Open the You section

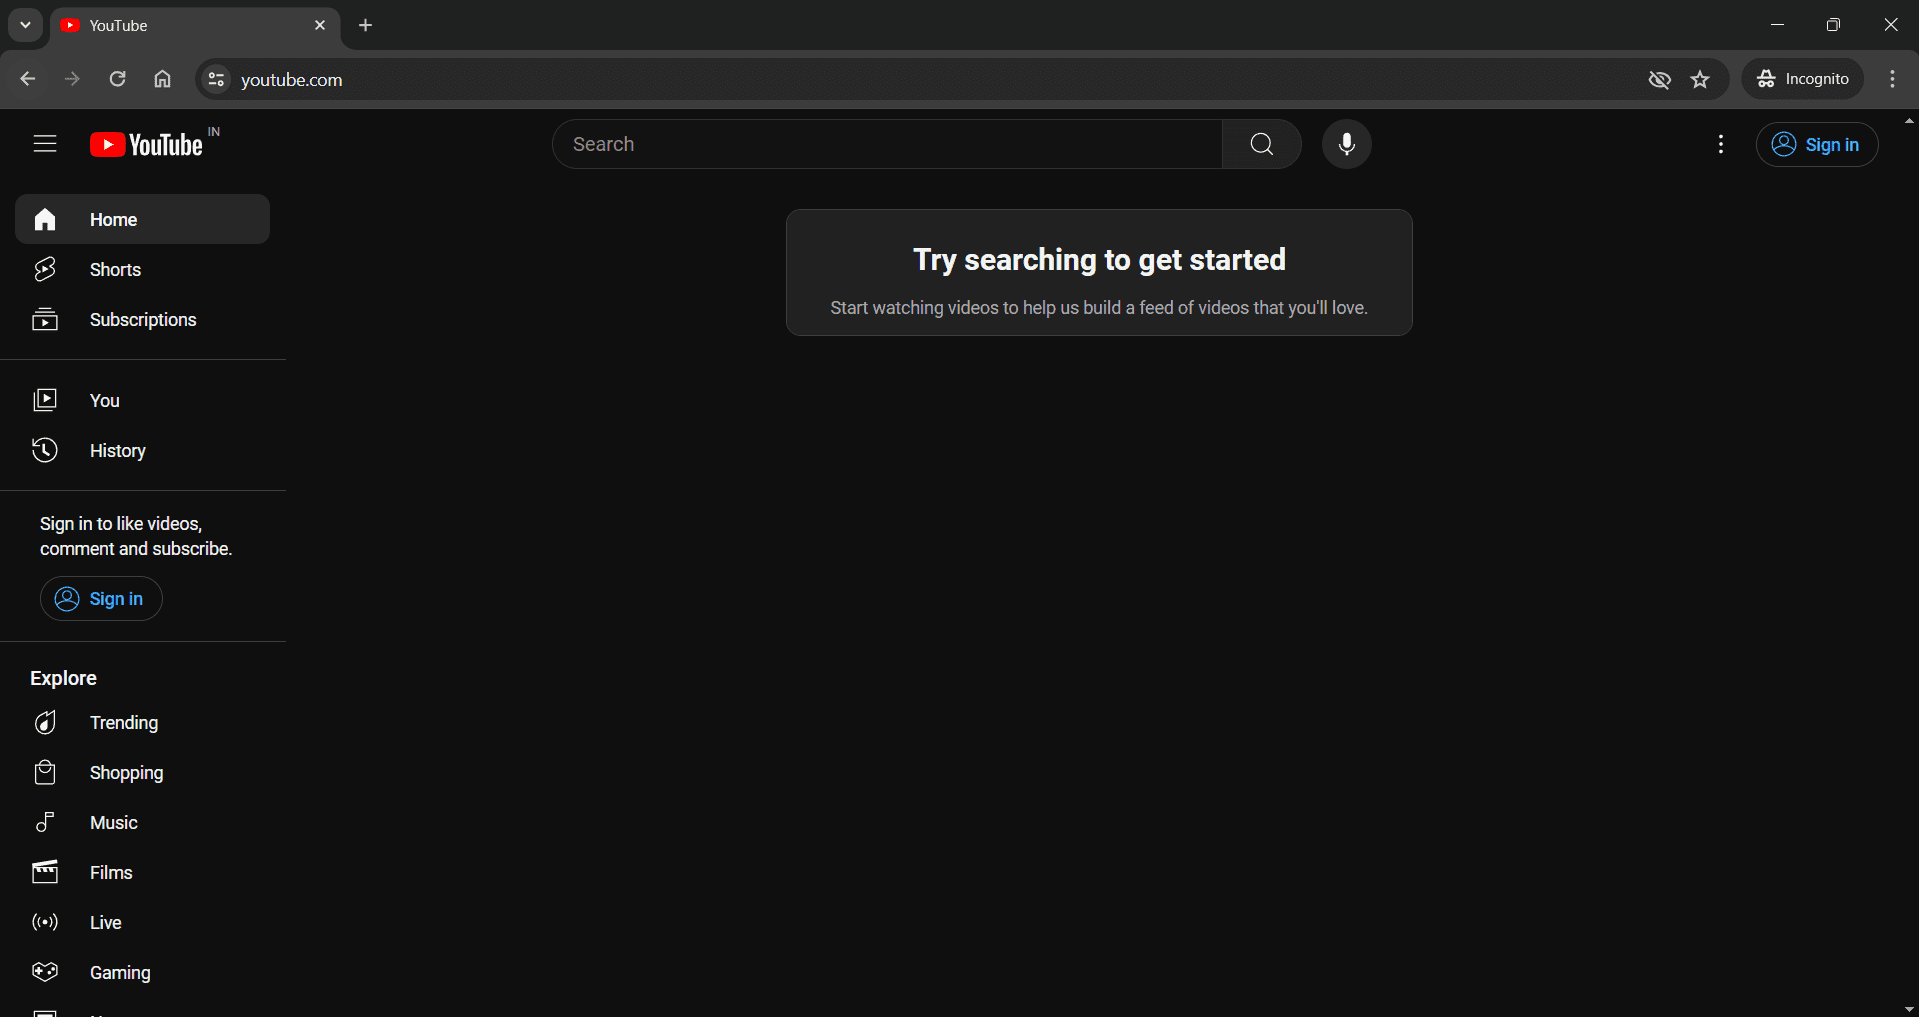(142, 401)
